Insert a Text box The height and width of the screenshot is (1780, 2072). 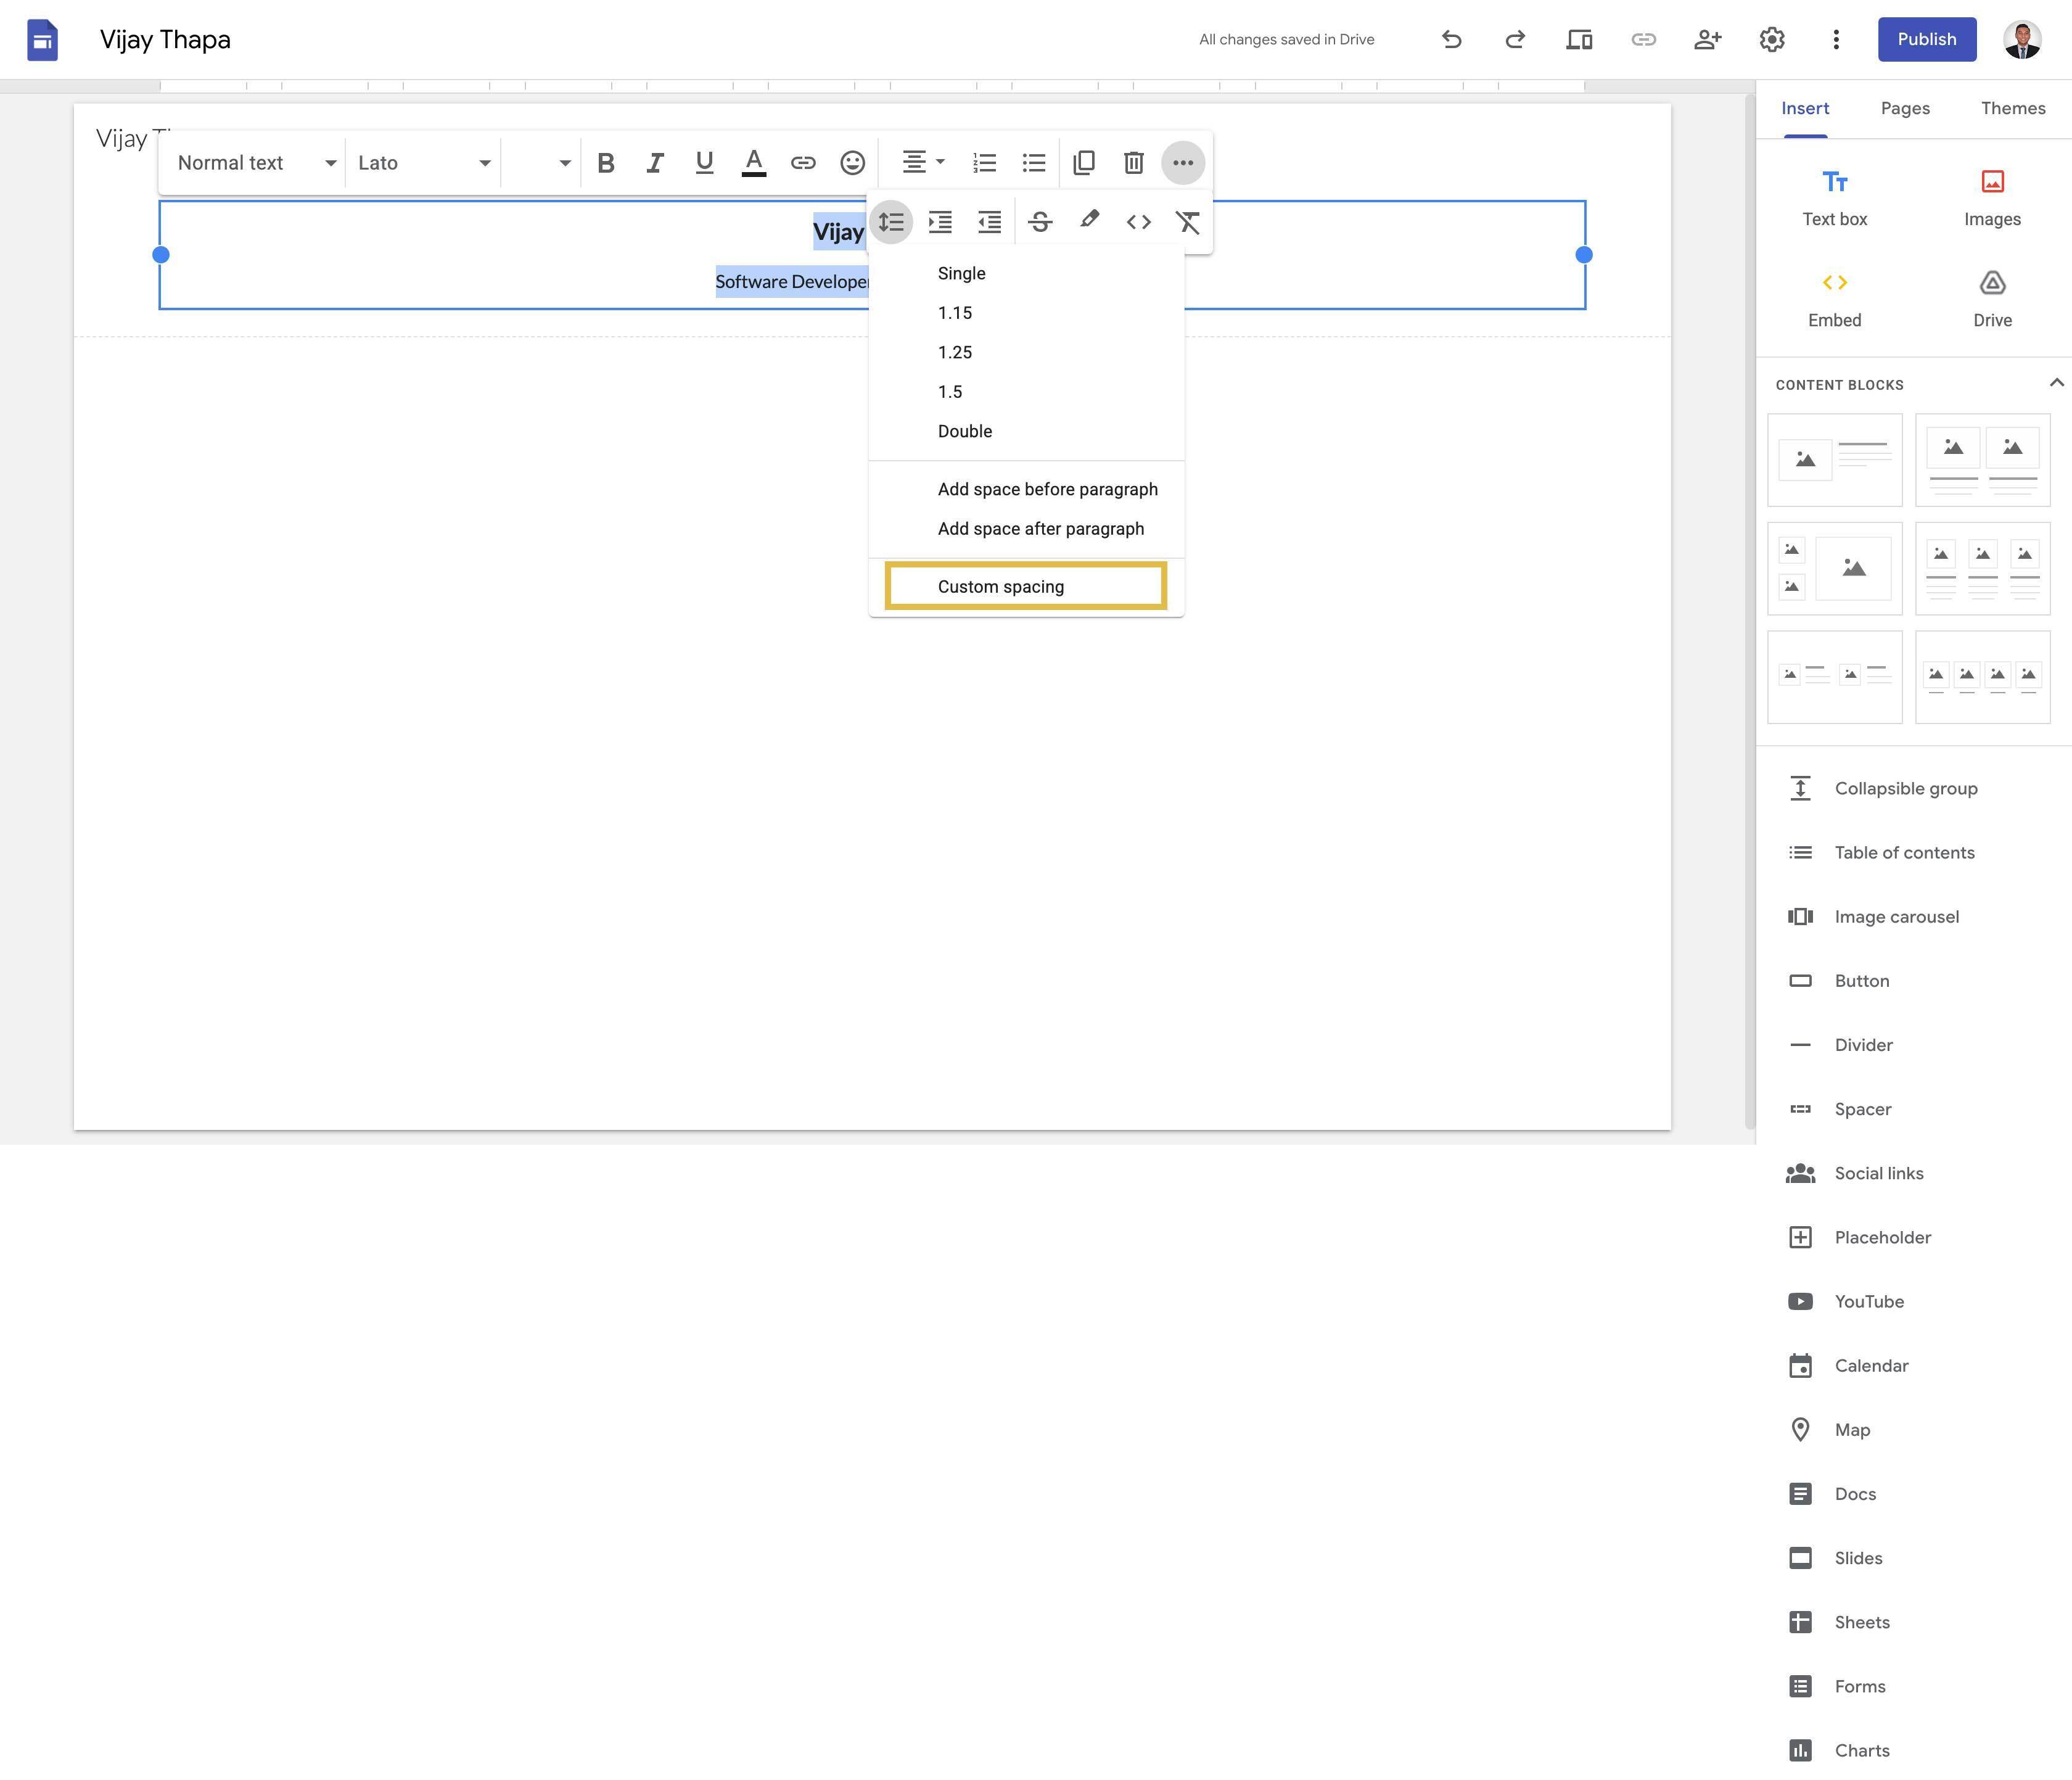pyautogui.click(x=1834, y=198)
